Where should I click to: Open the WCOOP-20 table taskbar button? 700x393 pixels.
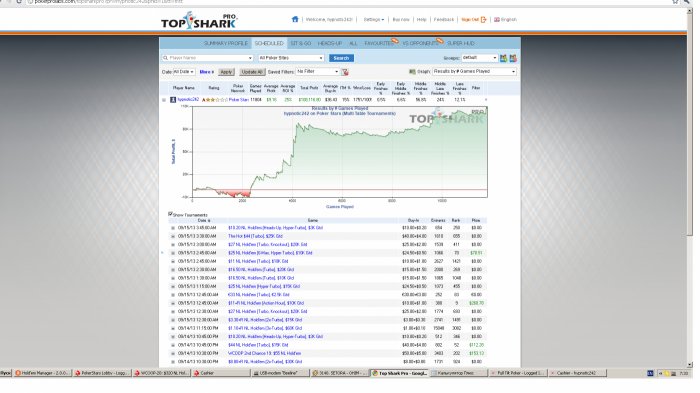click(162, 373)
